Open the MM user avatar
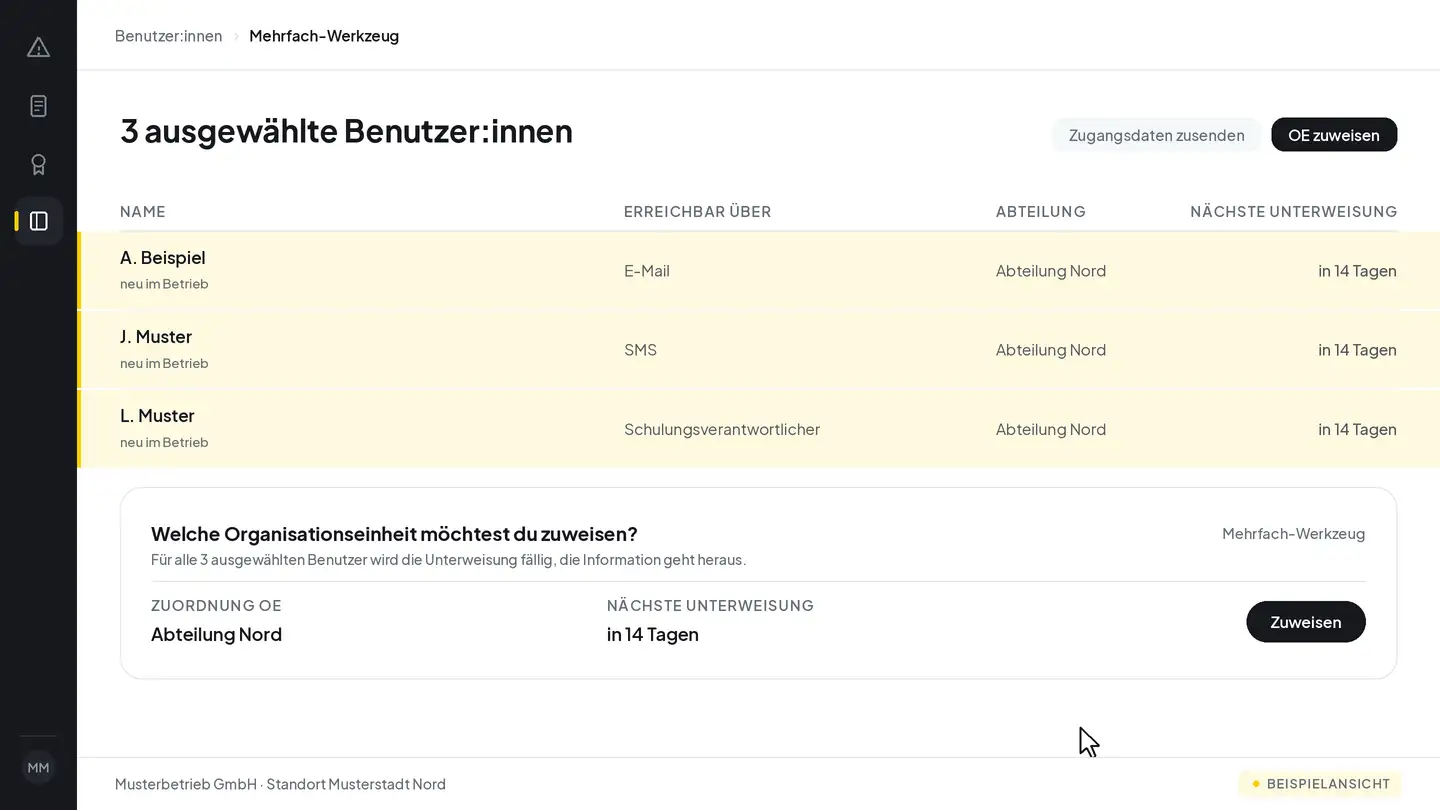This screenshot has height=810, width=1440. pyautogui.click(x=38, y=768)
